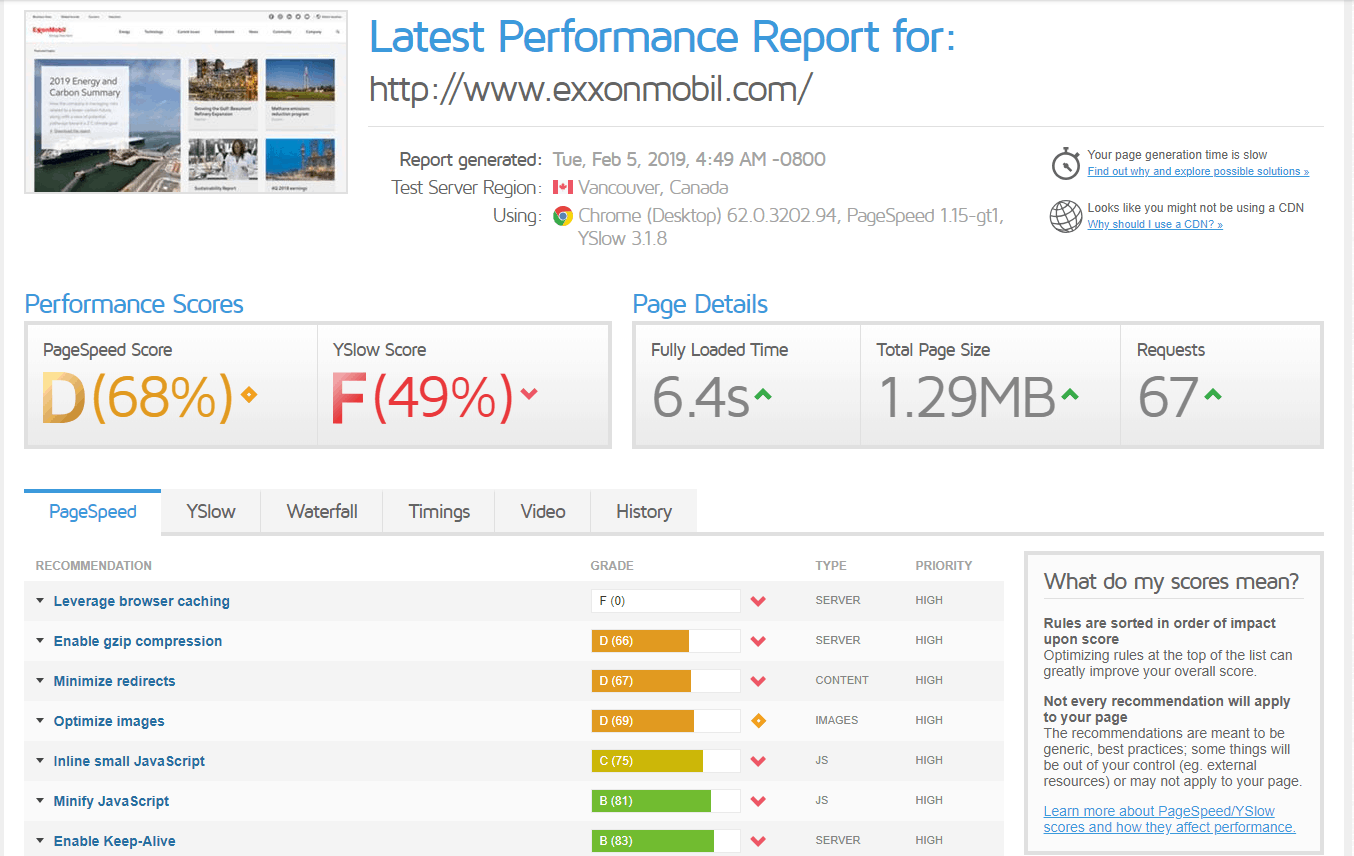The height and width of the screenshot is (856, 1354).
Task: Click the CONTENT type in Minimize redirects row
Action: (x=842, y=680)
